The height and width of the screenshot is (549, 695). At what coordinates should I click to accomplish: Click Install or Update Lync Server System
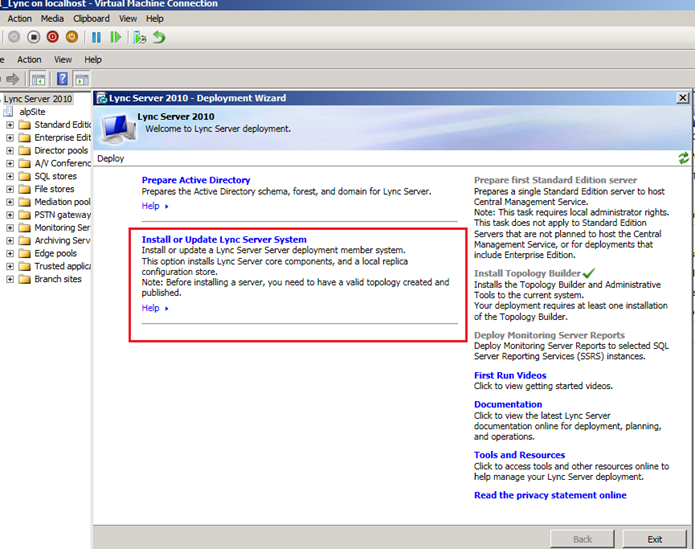pos(224,239)
